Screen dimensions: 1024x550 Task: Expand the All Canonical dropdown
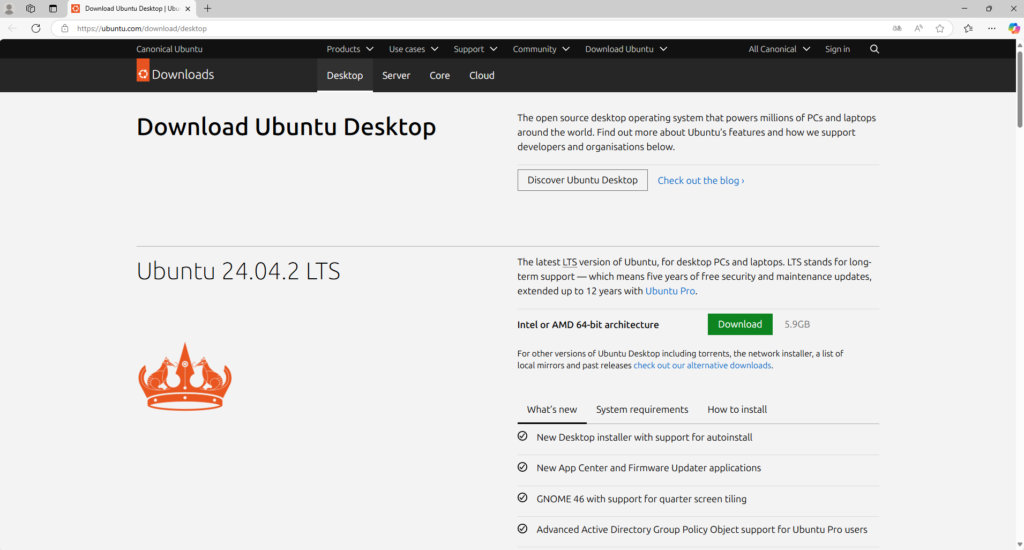[x=779, y=49]
